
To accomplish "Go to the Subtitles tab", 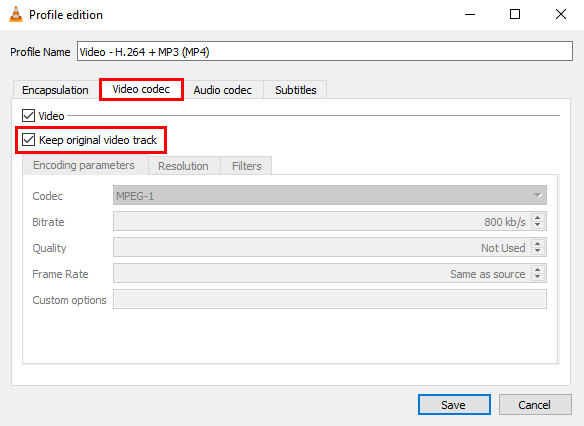I will point(296,90).
